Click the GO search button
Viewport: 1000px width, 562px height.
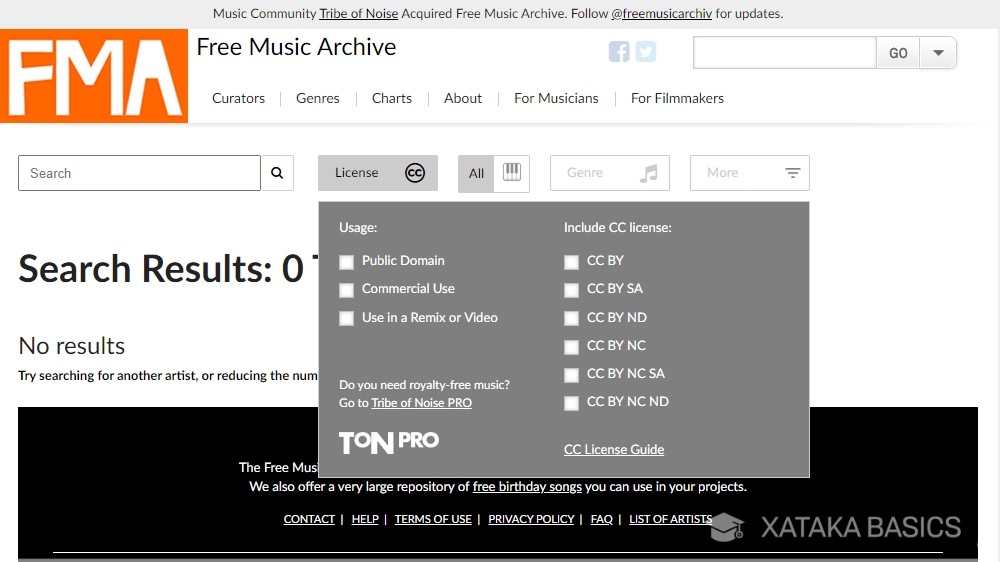898,53
